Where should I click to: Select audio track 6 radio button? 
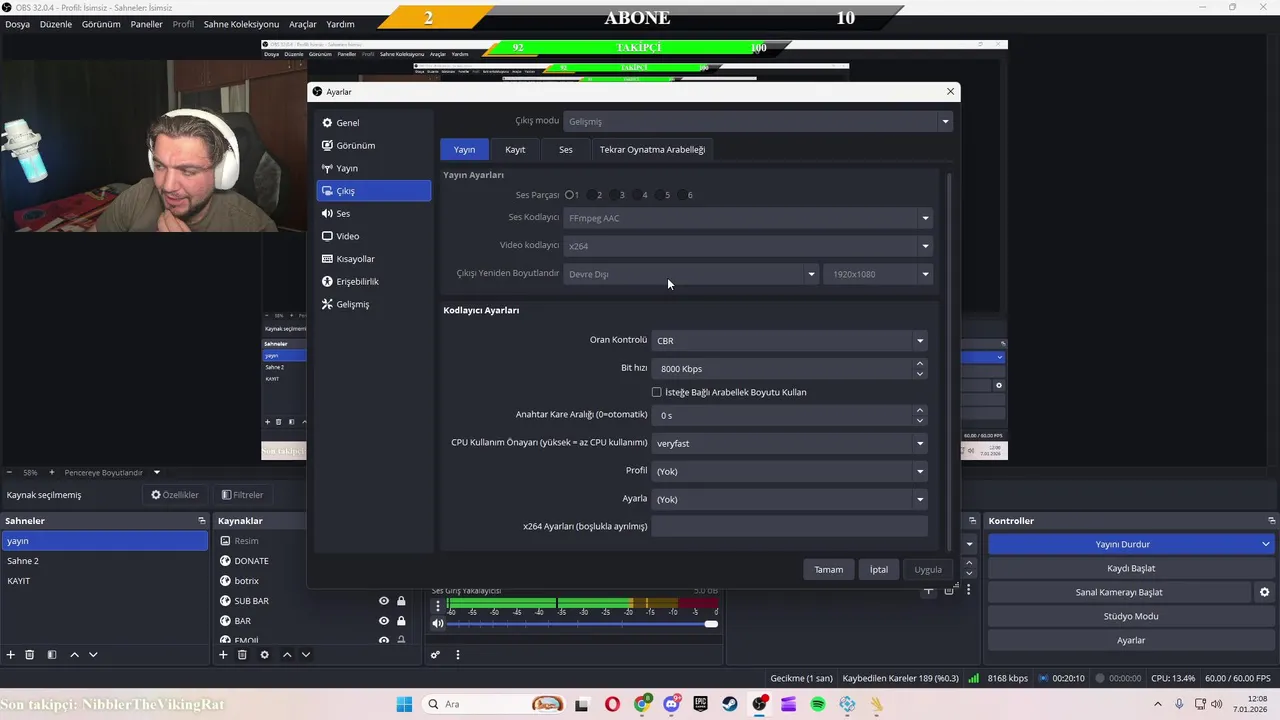coord(684,195)
